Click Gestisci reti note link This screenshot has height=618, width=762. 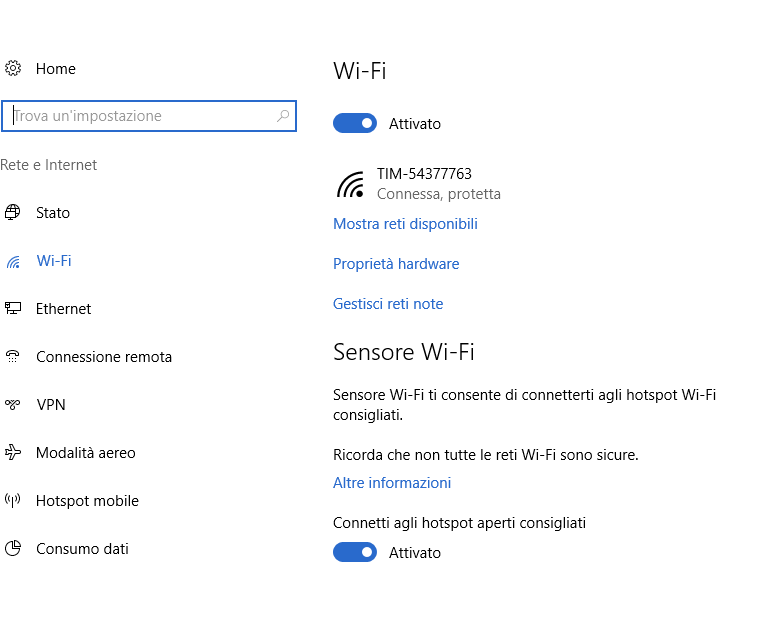388,304
